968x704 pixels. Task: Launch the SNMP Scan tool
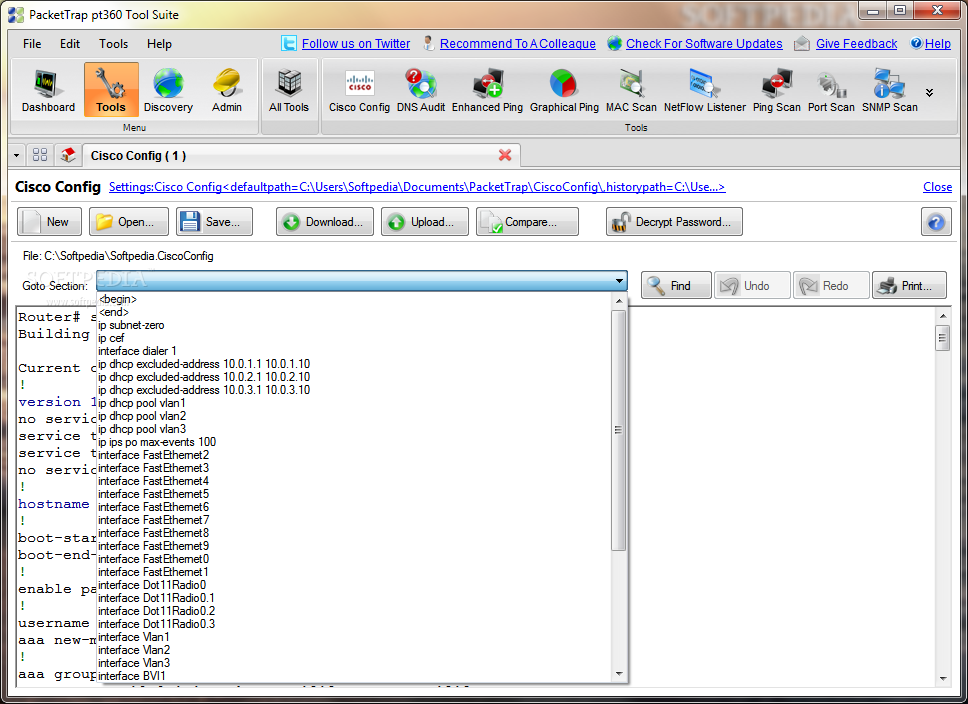(890, 91)
